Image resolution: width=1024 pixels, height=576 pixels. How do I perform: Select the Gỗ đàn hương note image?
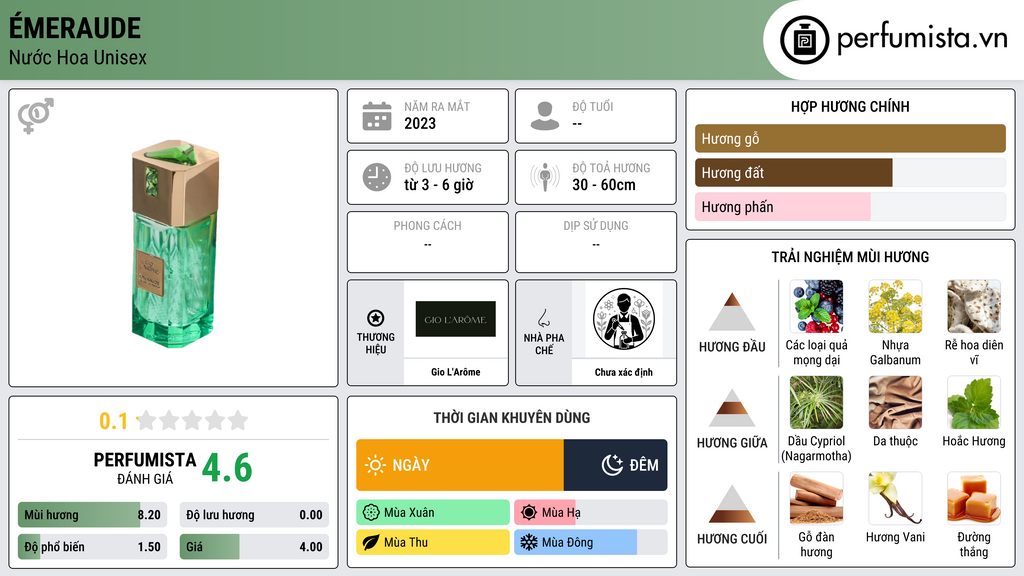[816, 499]
